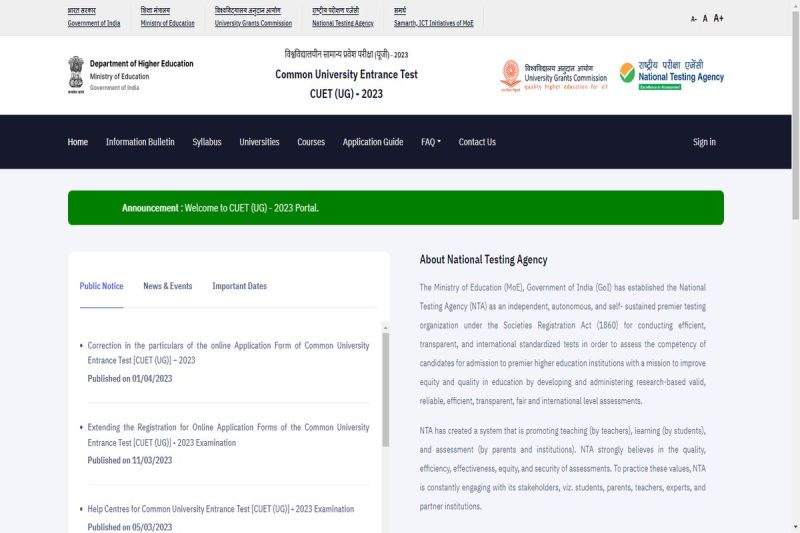The height and width of the screenshot is (533, 800).
Task: Open the Home navigation item
Action: point(78,142)
